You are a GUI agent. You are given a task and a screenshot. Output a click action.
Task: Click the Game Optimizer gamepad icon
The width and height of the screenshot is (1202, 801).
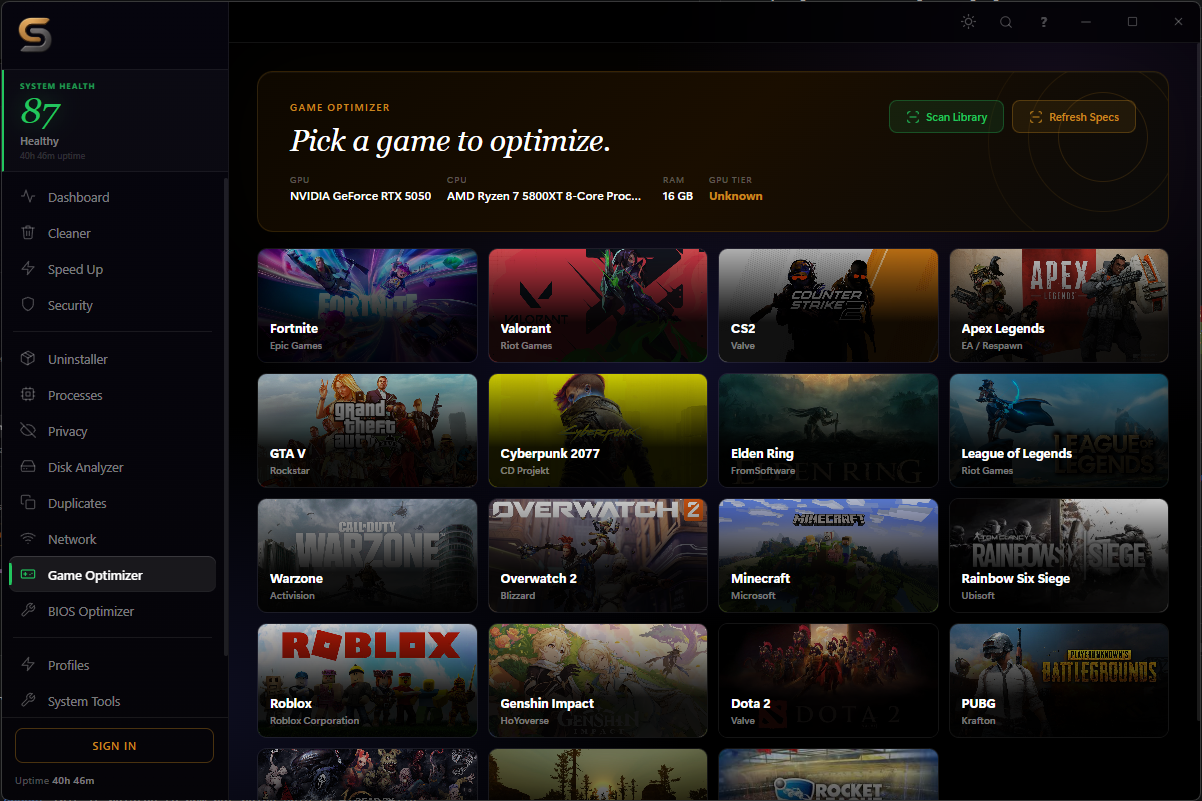(28, 575)
